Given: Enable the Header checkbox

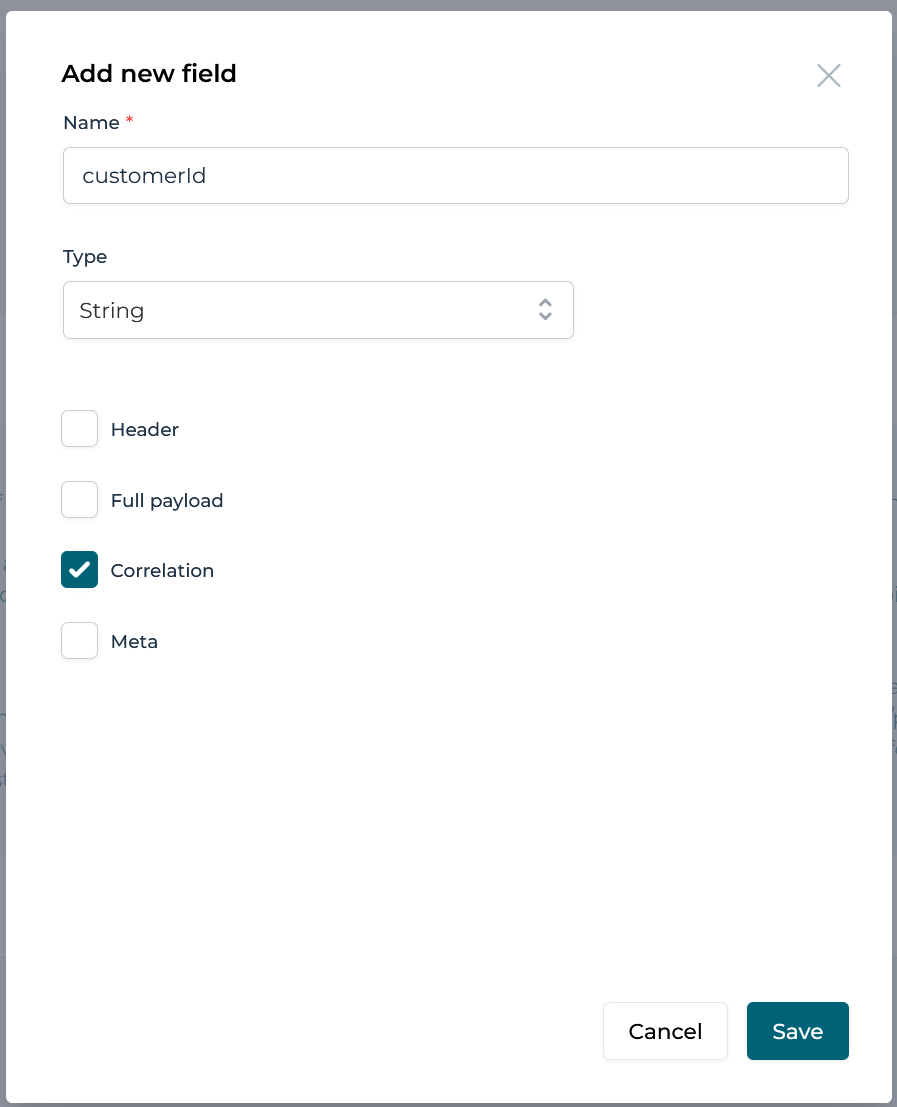Looking at the screenshot, I should (80, 429).
